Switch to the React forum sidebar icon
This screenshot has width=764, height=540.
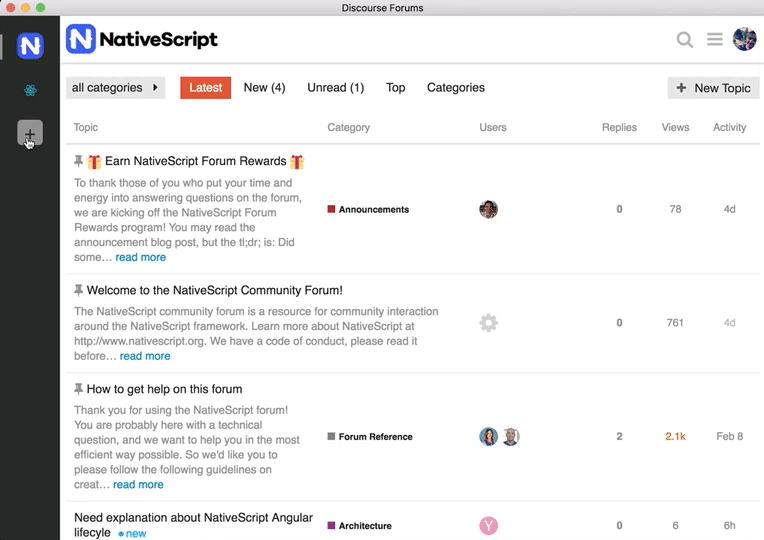pyautogui.click(x=30, y=90)
